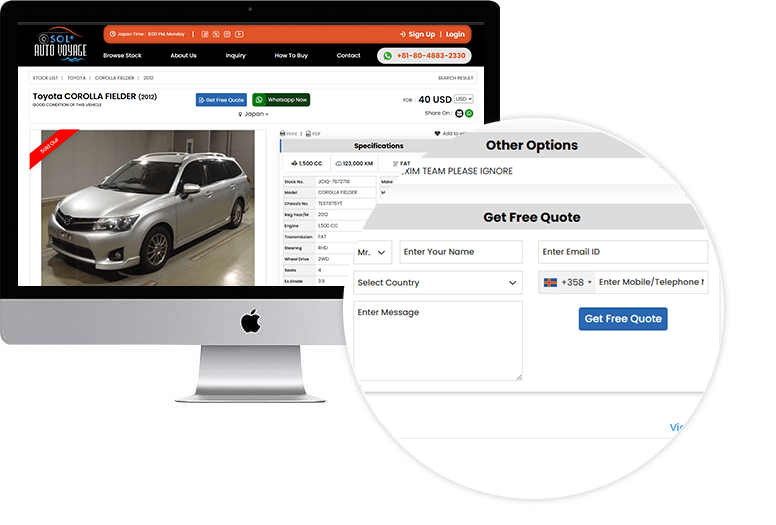Click the Specifications heading
This screenshot has height=525, width=776.
coord(379,146)
